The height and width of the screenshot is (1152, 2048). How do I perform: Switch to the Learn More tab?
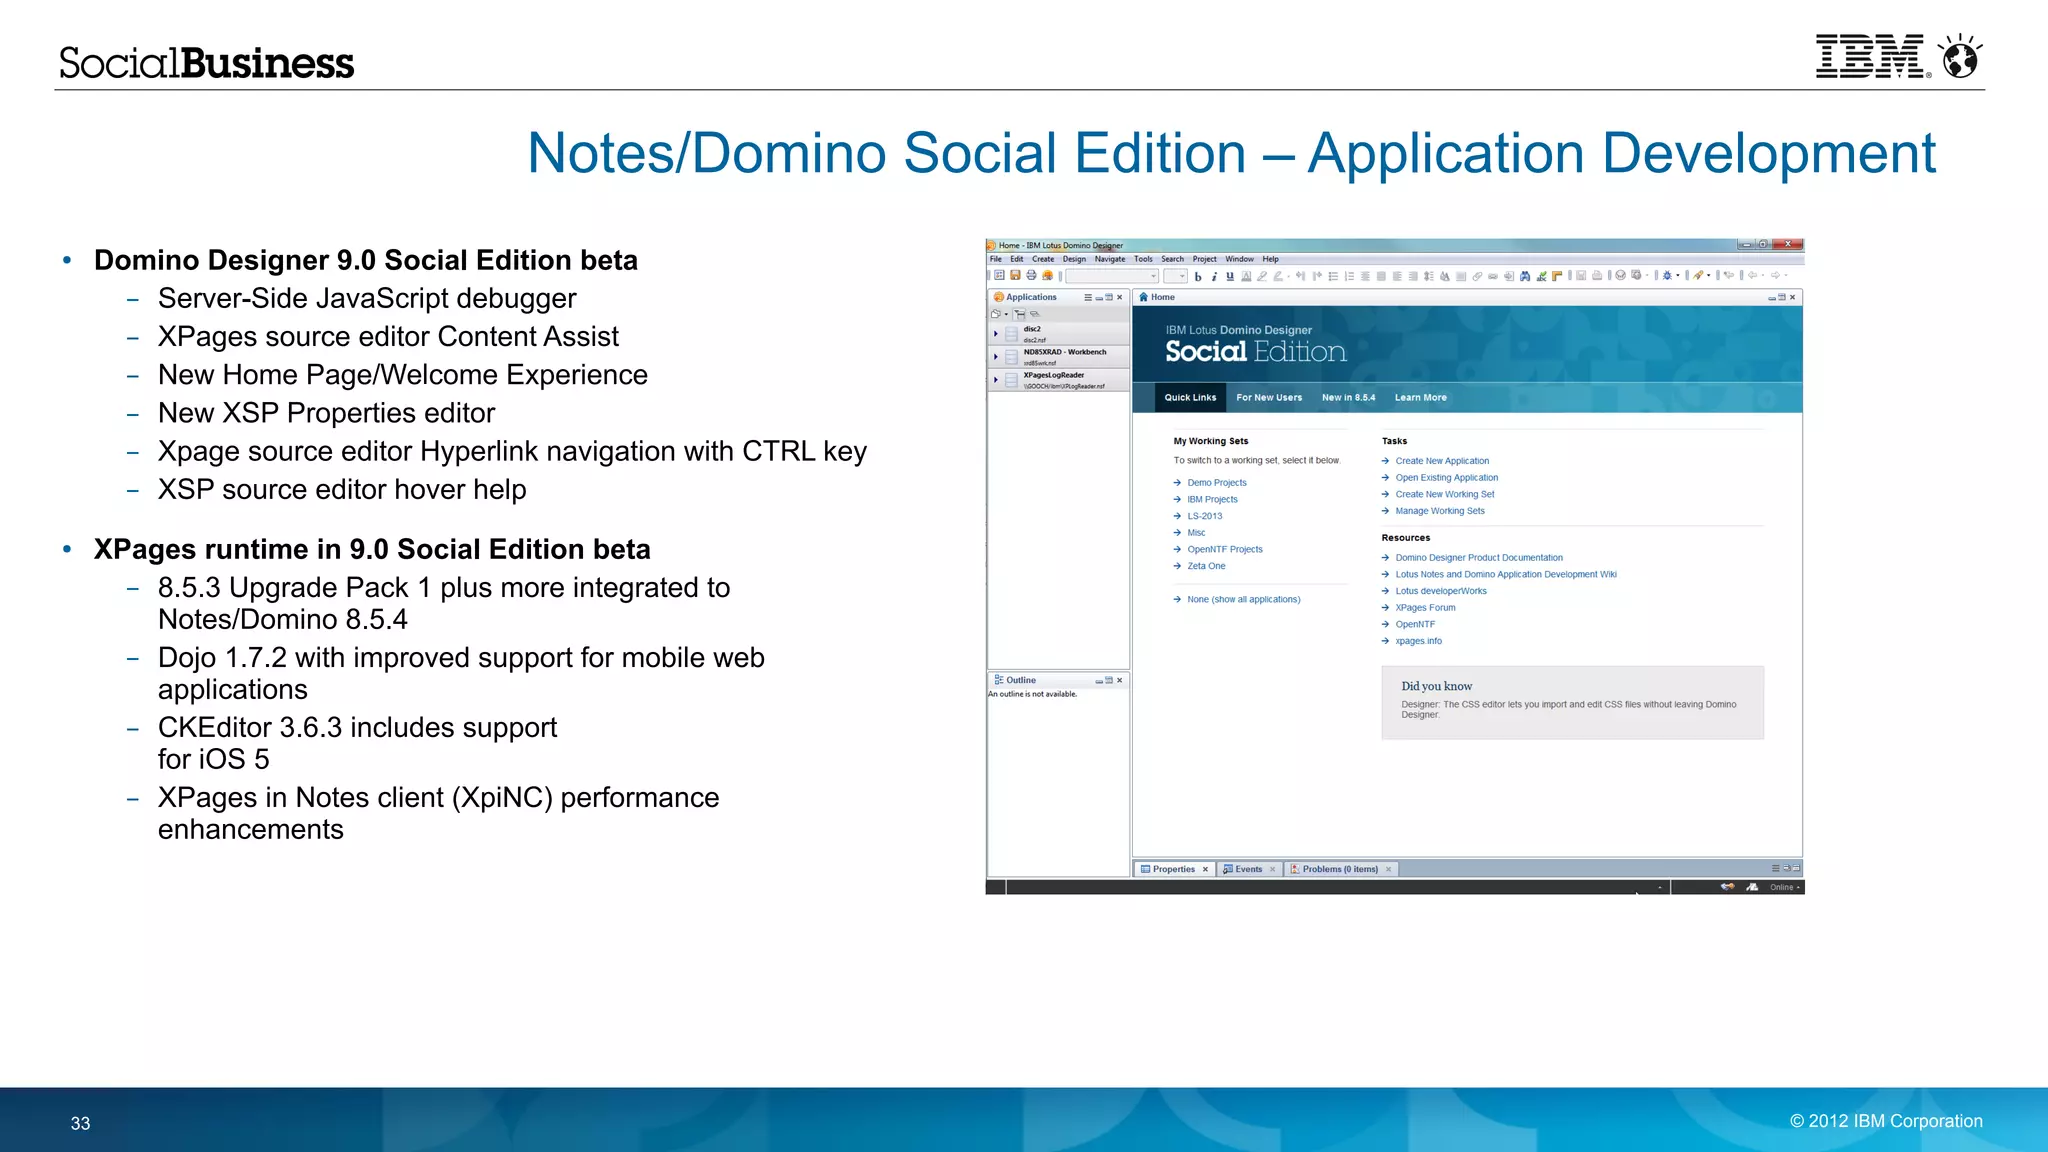pos(1421,398)
